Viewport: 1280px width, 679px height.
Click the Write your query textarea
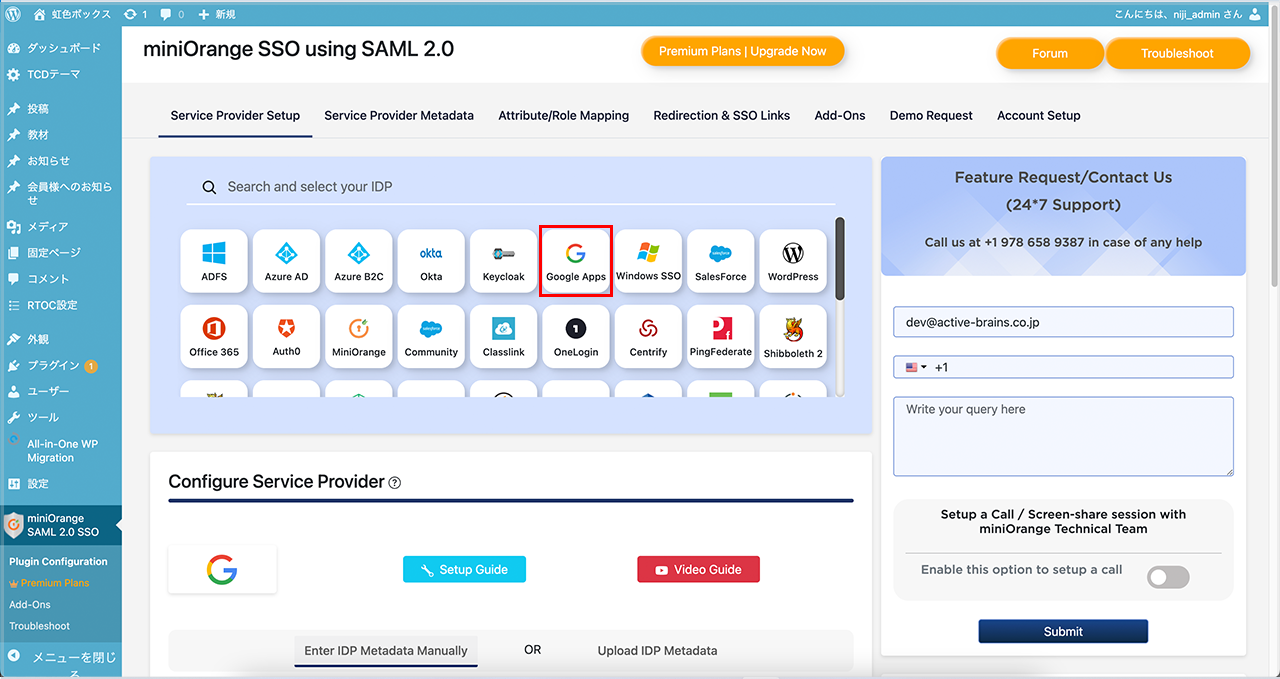pos(1063,436)
